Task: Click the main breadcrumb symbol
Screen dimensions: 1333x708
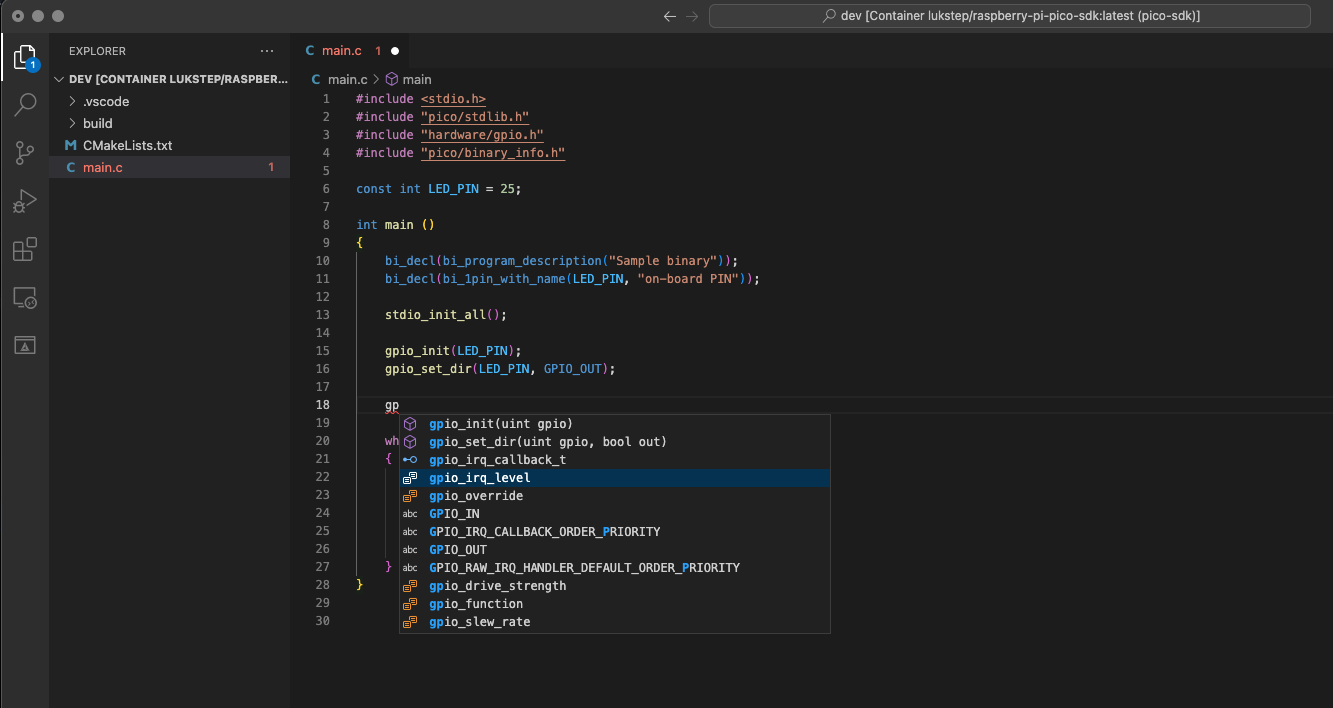Action: tap(416, 79)
